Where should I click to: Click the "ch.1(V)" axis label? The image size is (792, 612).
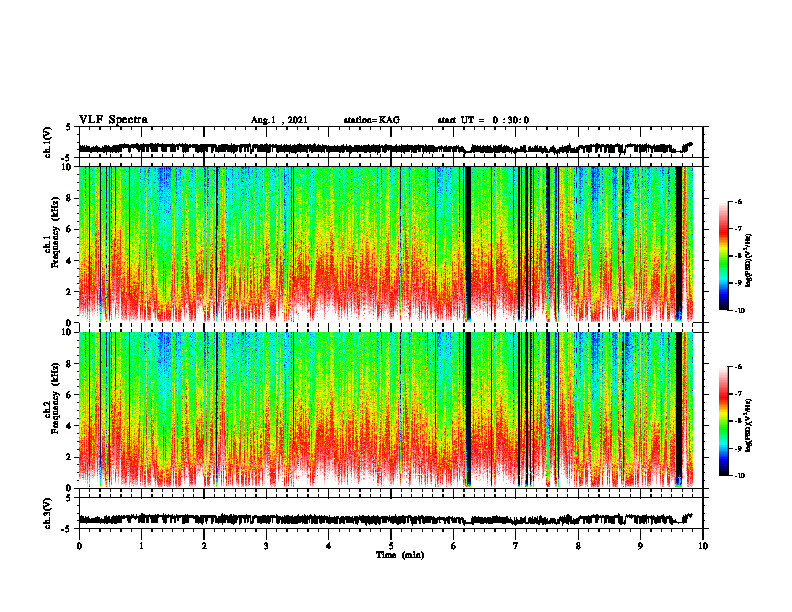point(48,142)
